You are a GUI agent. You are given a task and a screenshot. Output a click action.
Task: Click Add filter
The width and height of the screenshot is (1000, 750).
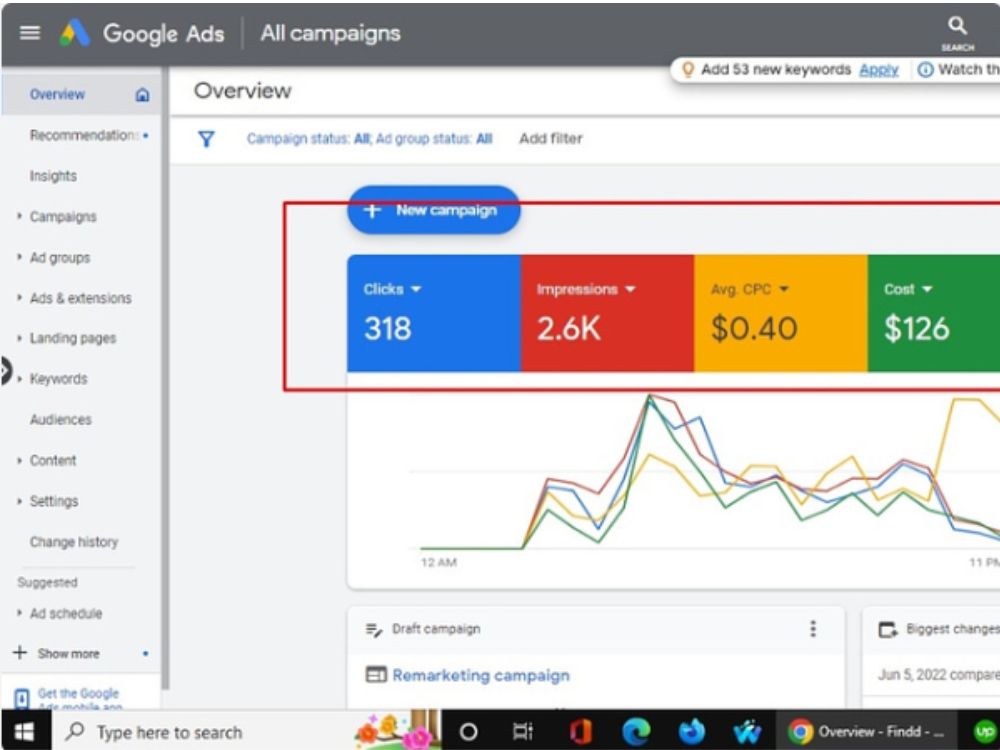[x=550, y=138]
